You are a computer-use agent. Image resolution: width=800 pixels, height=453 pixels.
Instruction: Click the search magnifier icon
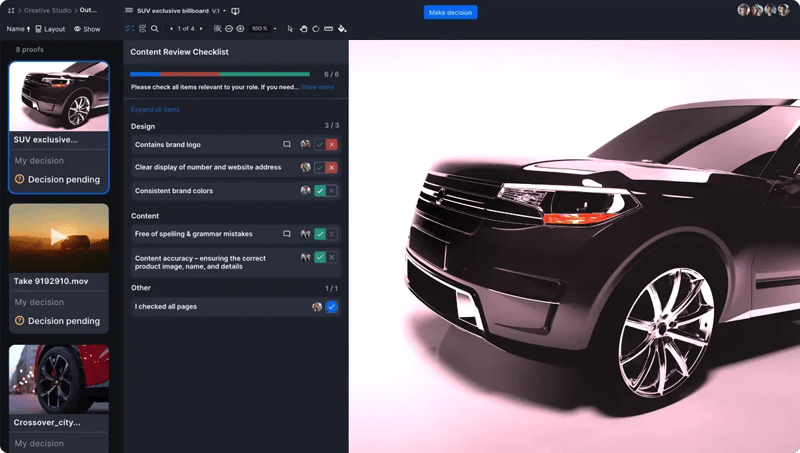tap(155, 29)
